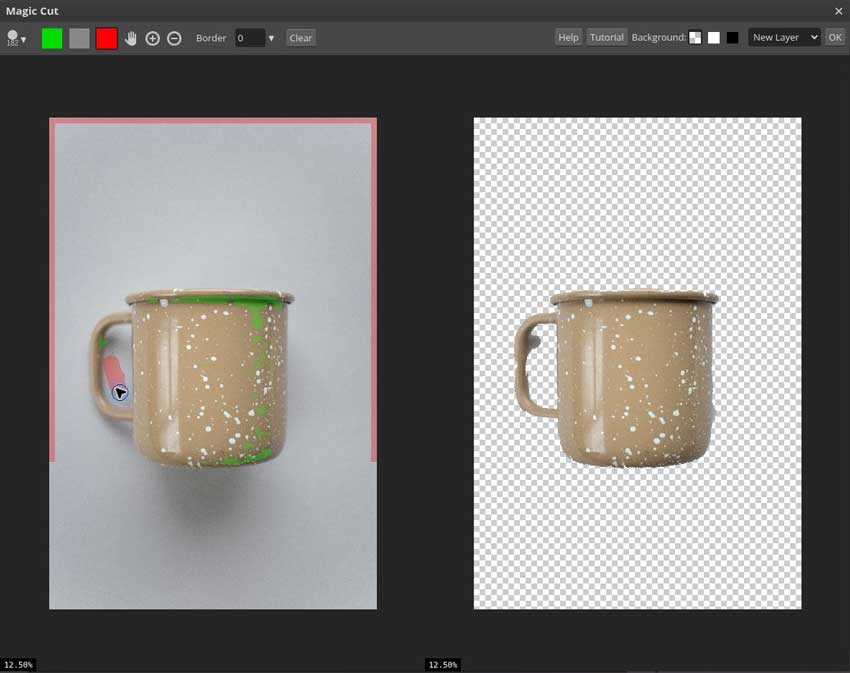Click the source mug image canvas
Screen dimensions: 850x673
(x=213, y=363)
